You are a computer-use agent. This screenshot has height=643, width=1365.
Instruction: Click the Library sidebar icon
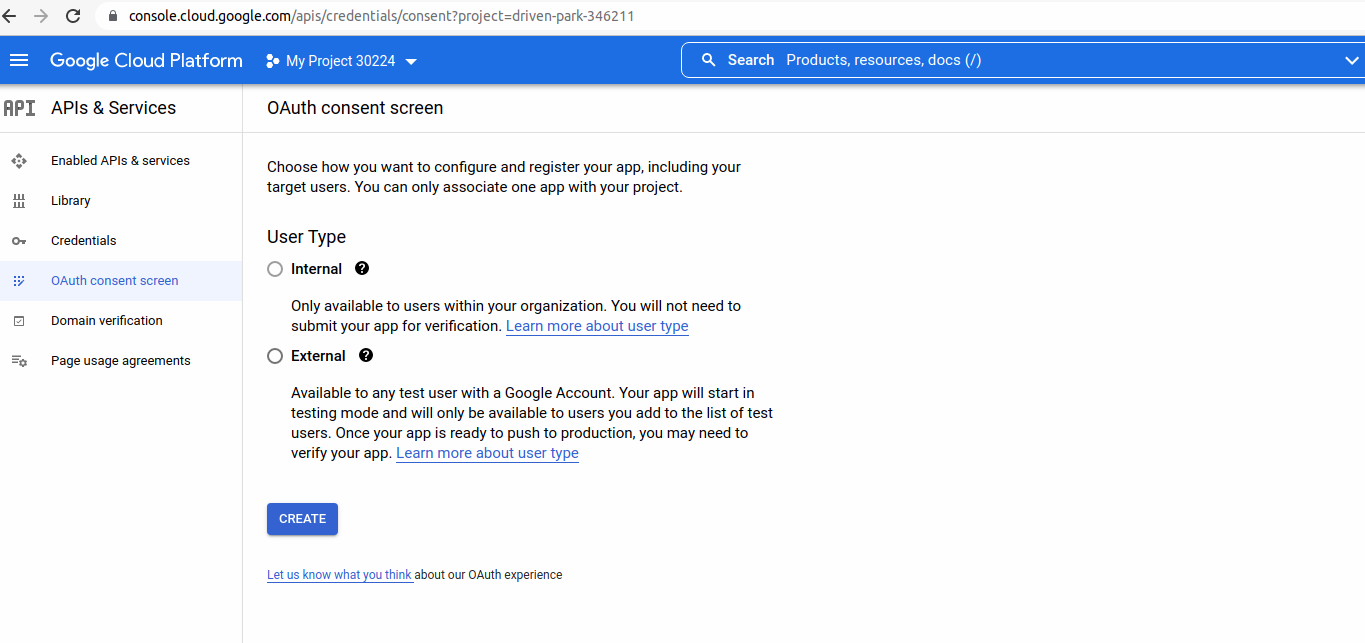pyautogui.click(x=19, y=201)
